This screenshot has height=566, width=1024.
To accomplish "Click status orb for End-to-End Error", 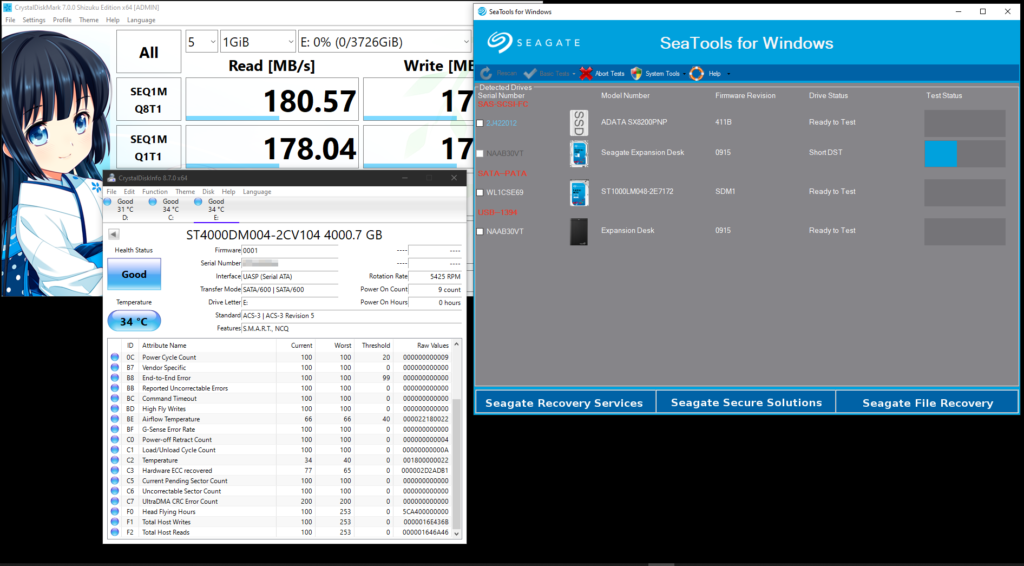I will tap(115, 378).
